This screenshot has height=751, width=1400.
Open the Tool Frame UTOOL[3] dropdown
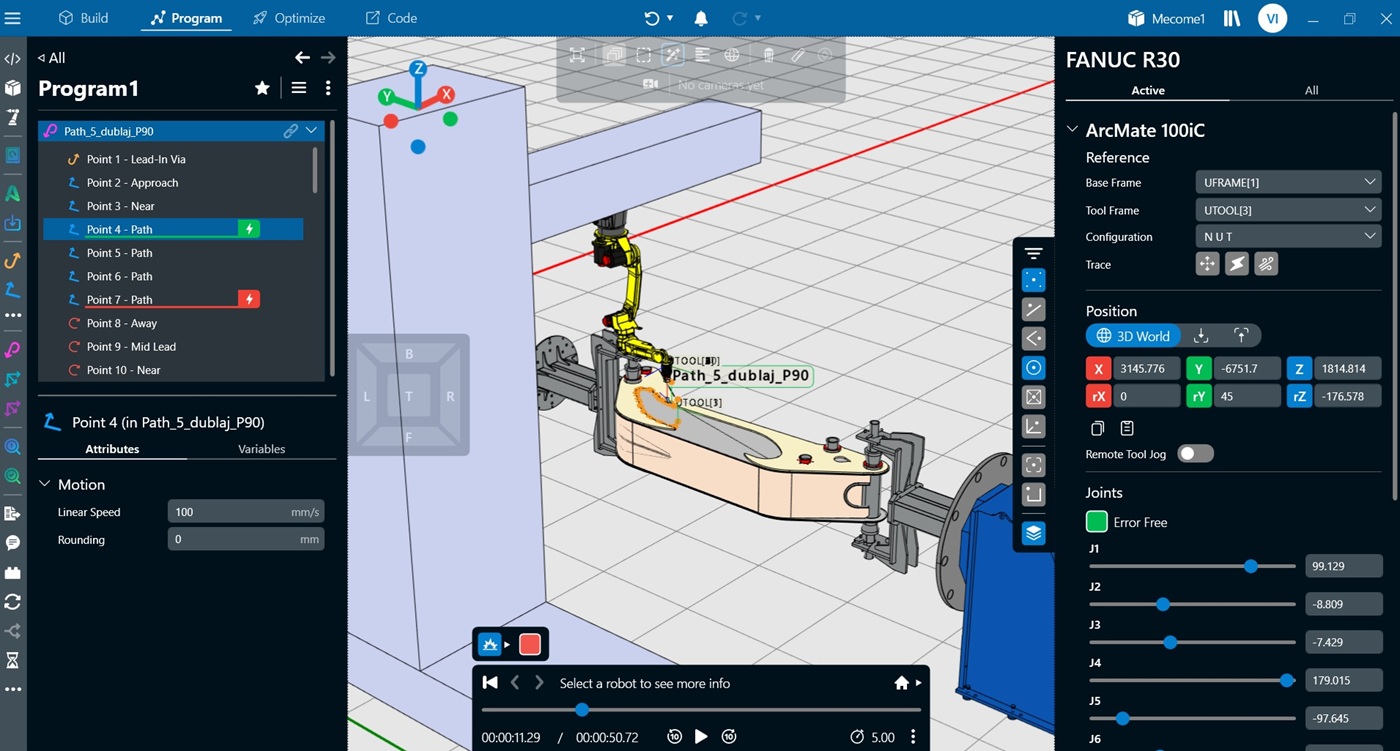[x=1287, y=210]
